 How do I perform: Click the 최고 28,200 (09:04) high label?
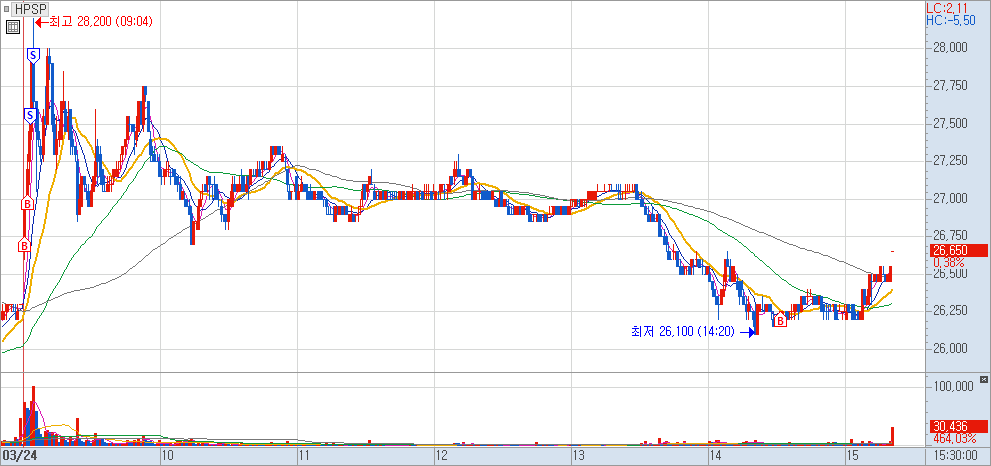coord(100,21)
